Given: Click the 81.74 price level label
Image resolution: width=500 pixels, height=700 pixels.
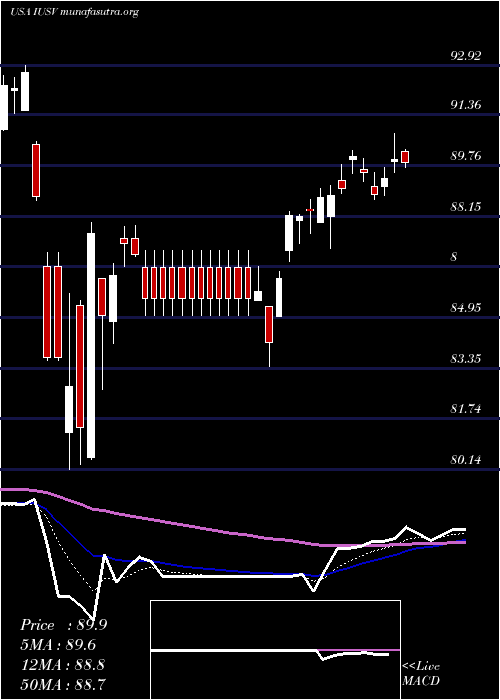Looking at the screenshot, I should click(x=466, y=408).
